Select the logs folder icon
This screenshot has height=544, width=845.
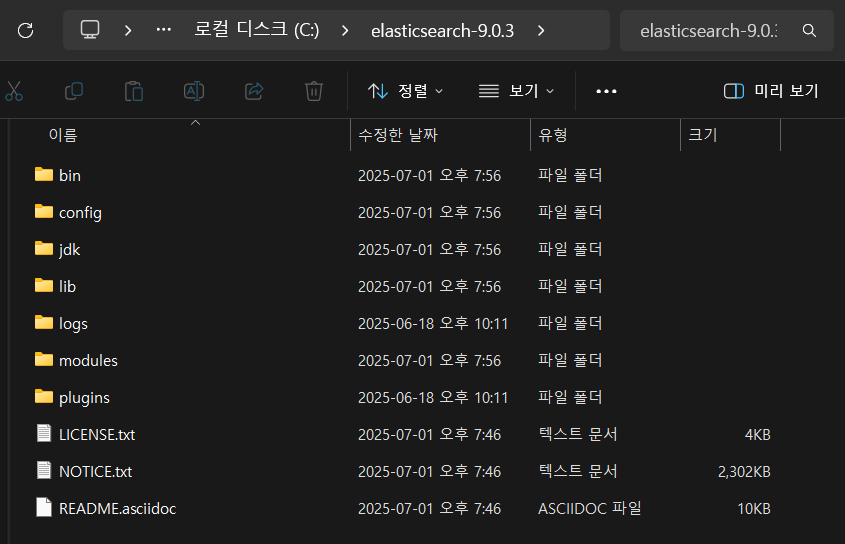(x=44, y=323)
